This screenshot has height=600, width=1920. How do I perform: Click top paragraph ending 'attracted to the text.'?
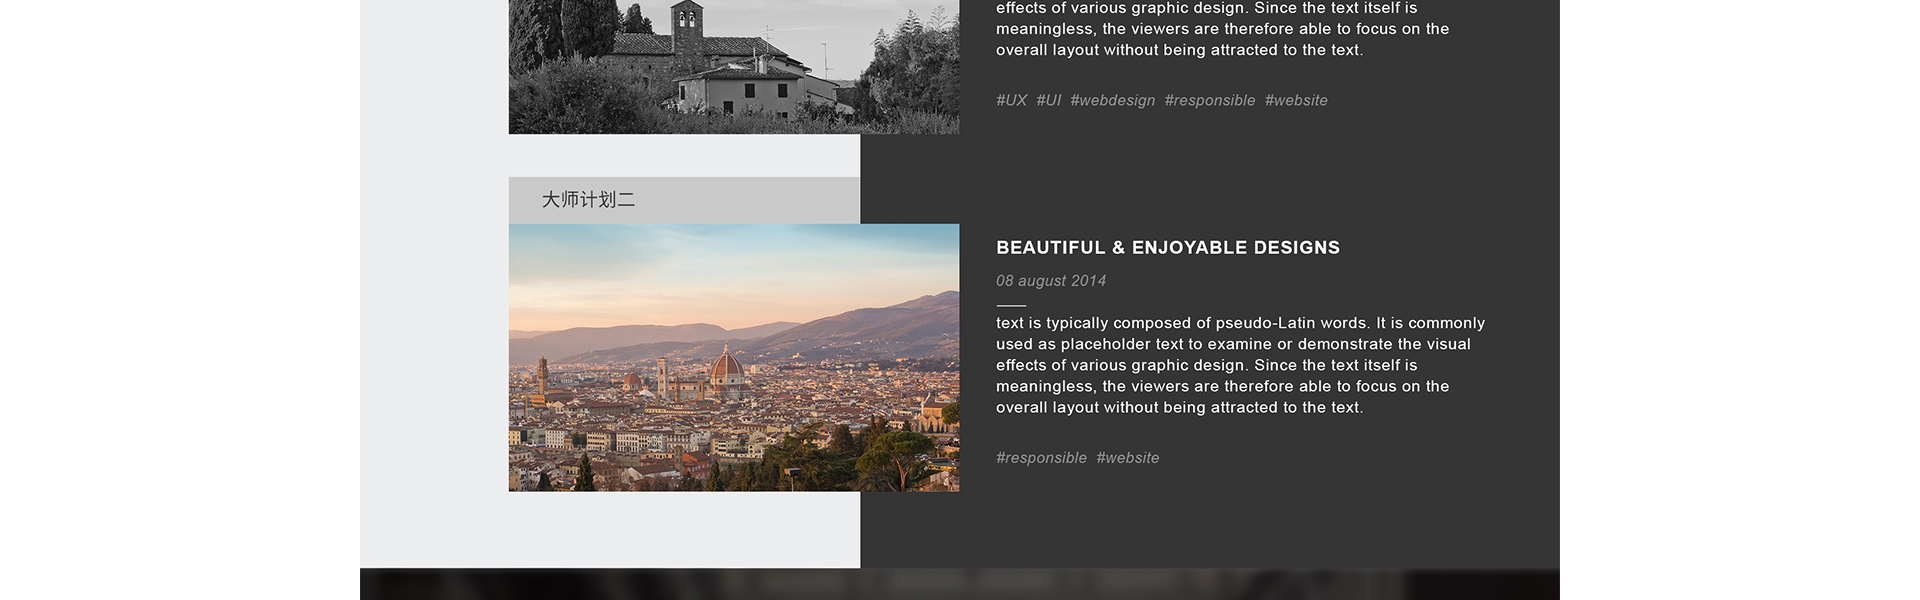1222,29
